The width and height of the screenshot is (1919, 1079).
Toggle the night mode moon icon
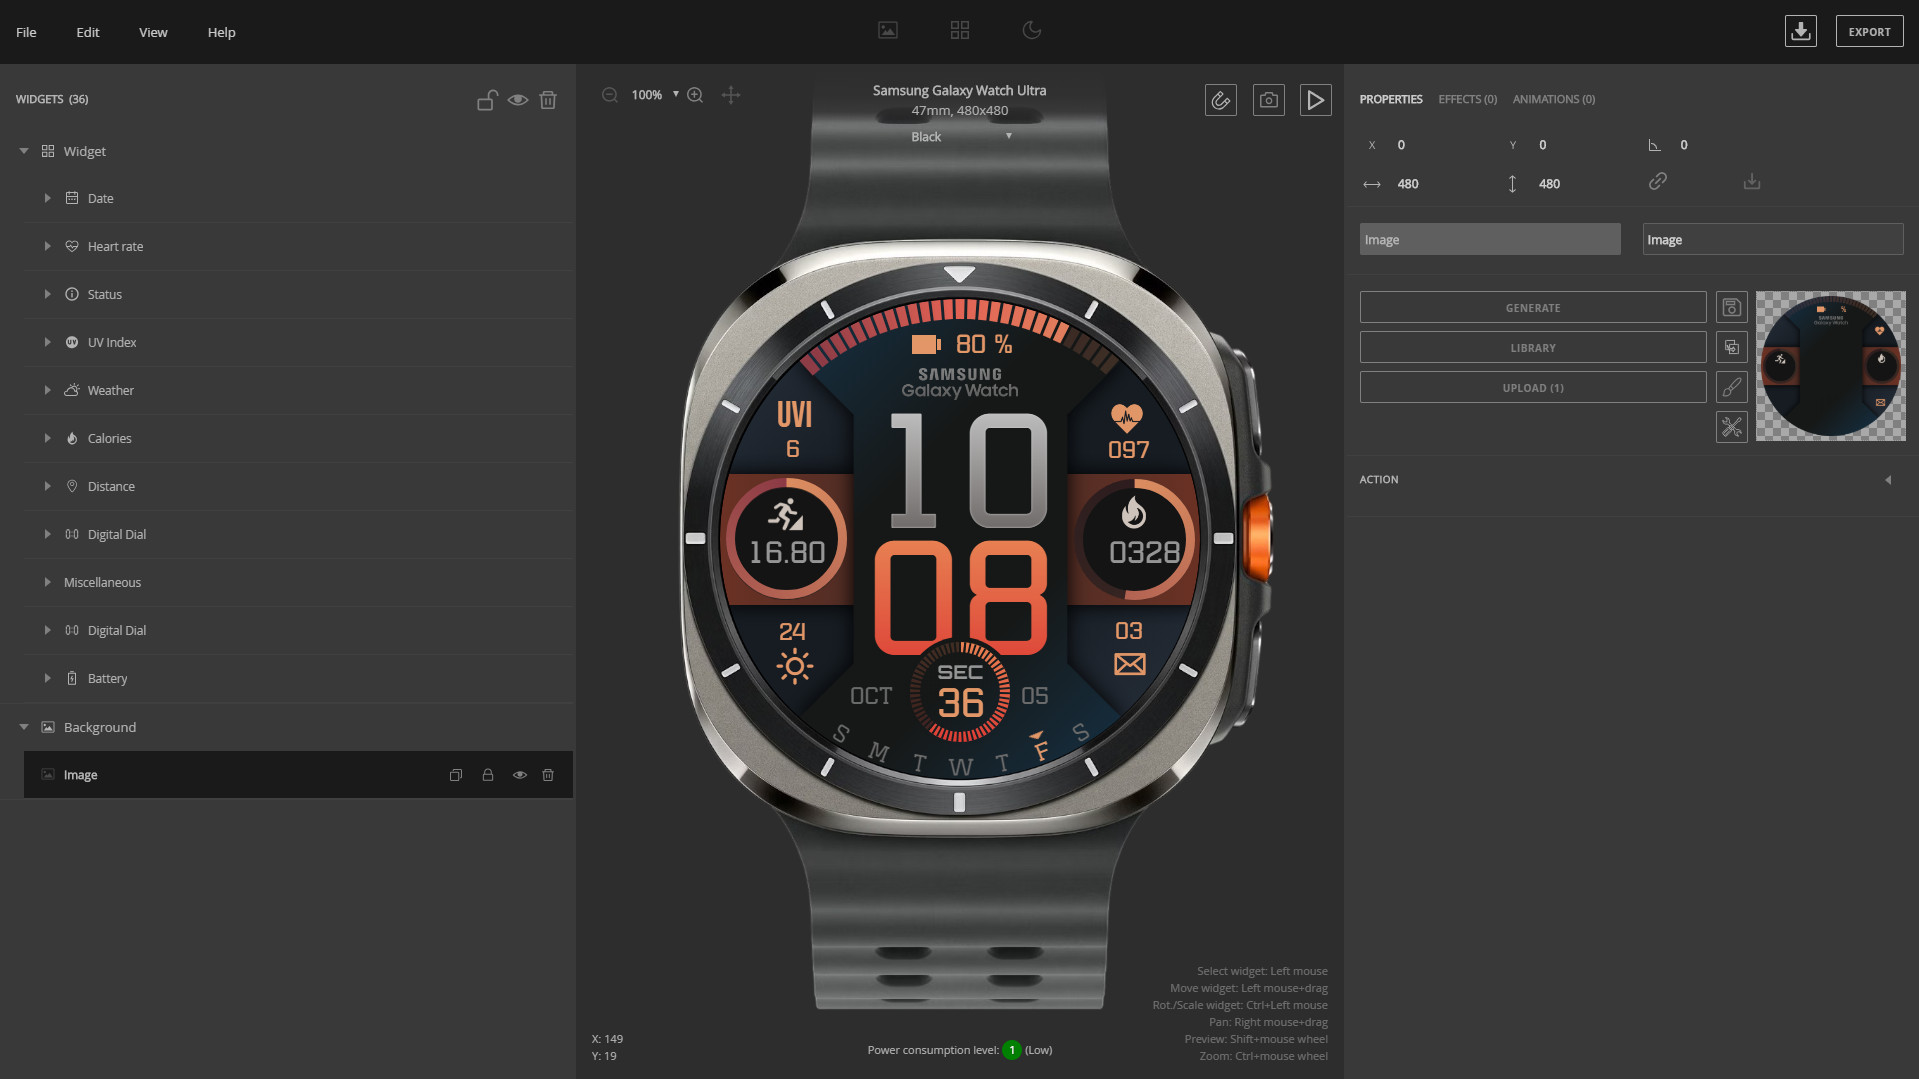[x=1032, y=31]
